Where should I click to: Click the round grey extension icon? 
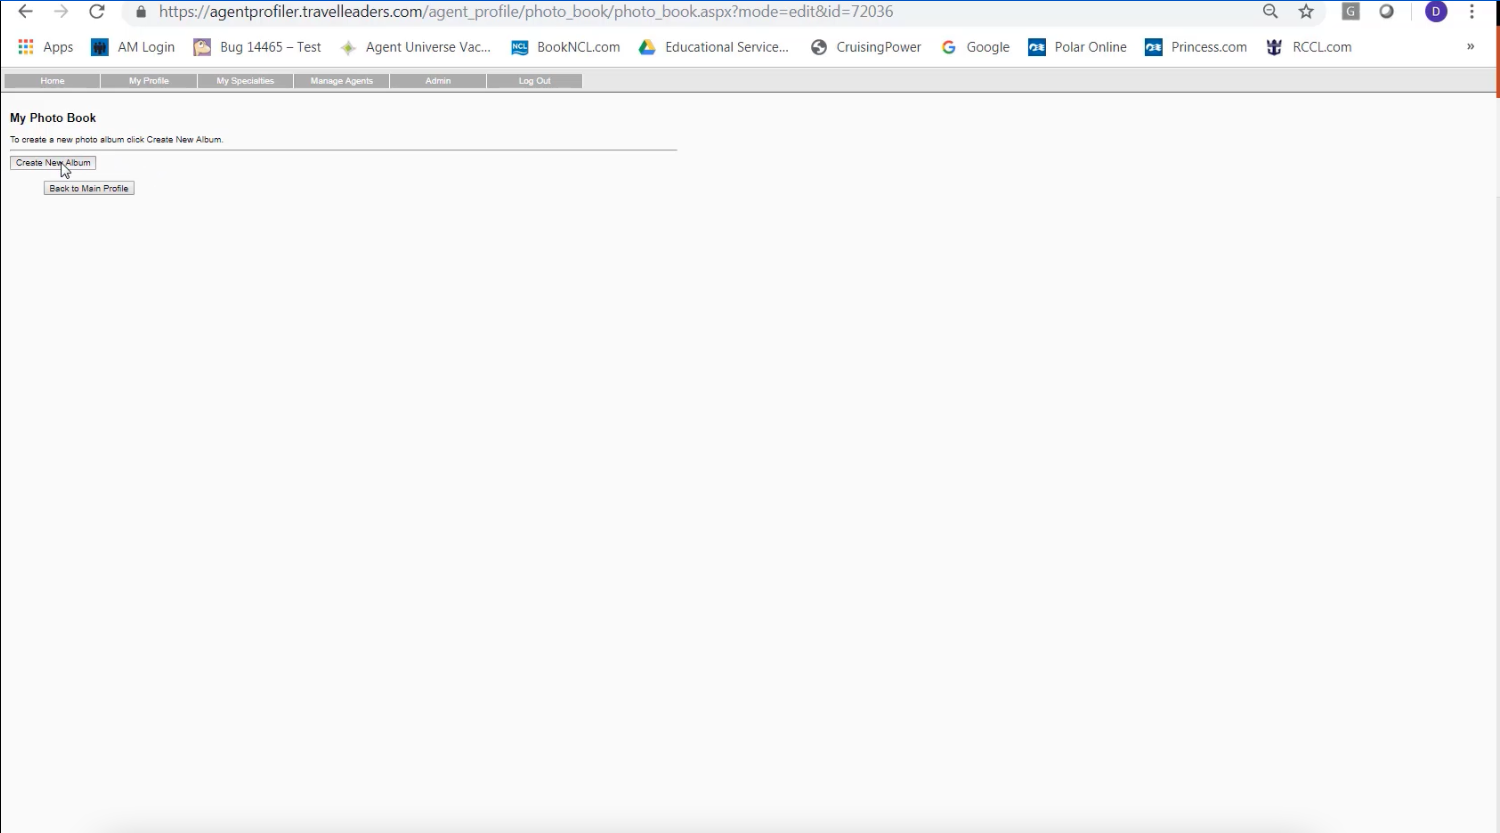1387,12
